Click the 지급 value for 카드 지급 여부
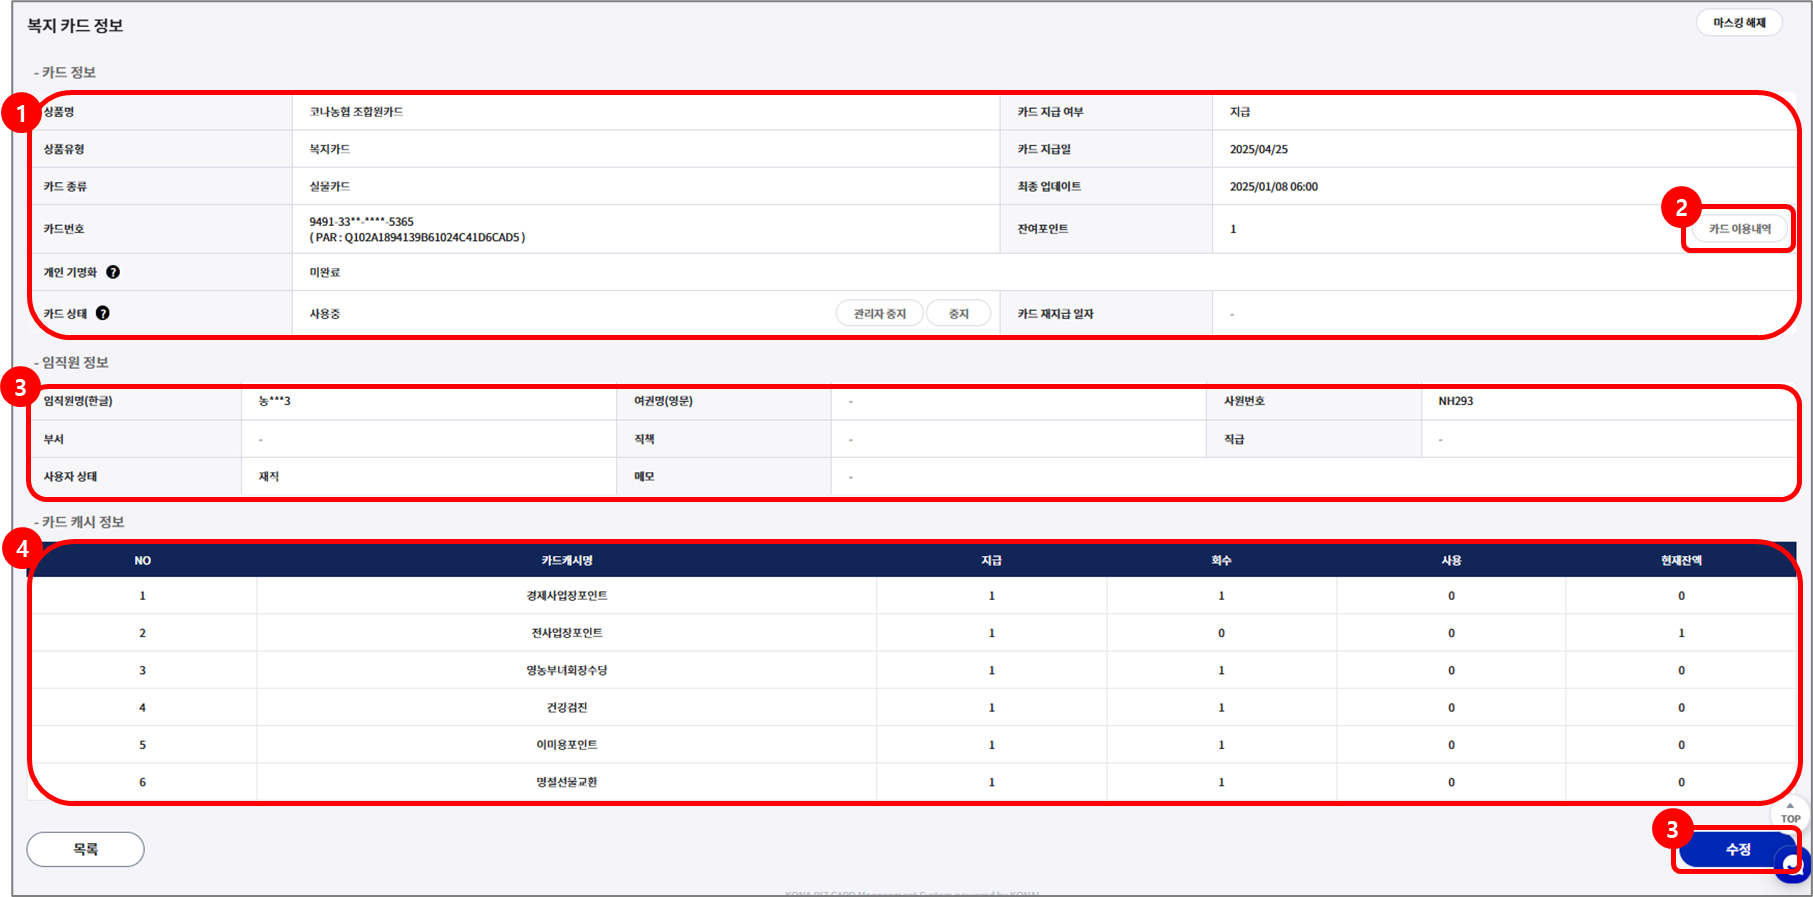 coord(1240,112)
